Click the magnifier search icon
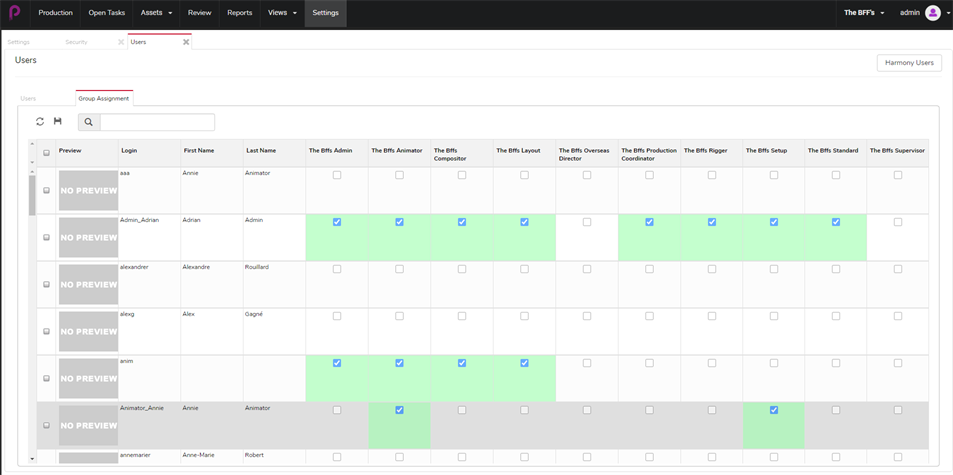This screenshot has height=475, width=953. point(88,122)
